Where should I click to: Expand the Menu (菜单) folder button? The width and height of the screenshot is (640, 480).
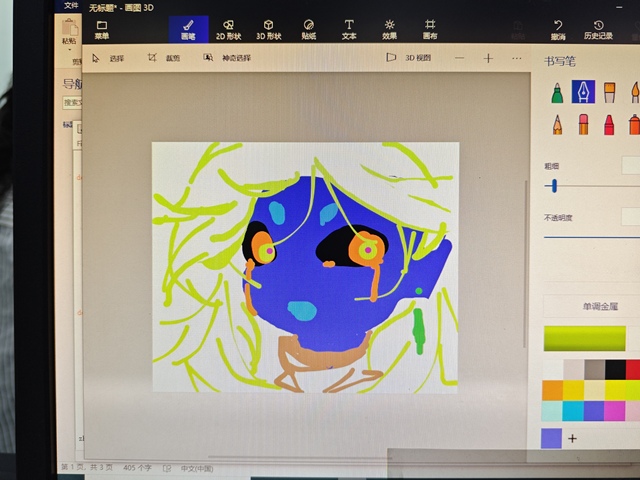(x=101, y=29)
